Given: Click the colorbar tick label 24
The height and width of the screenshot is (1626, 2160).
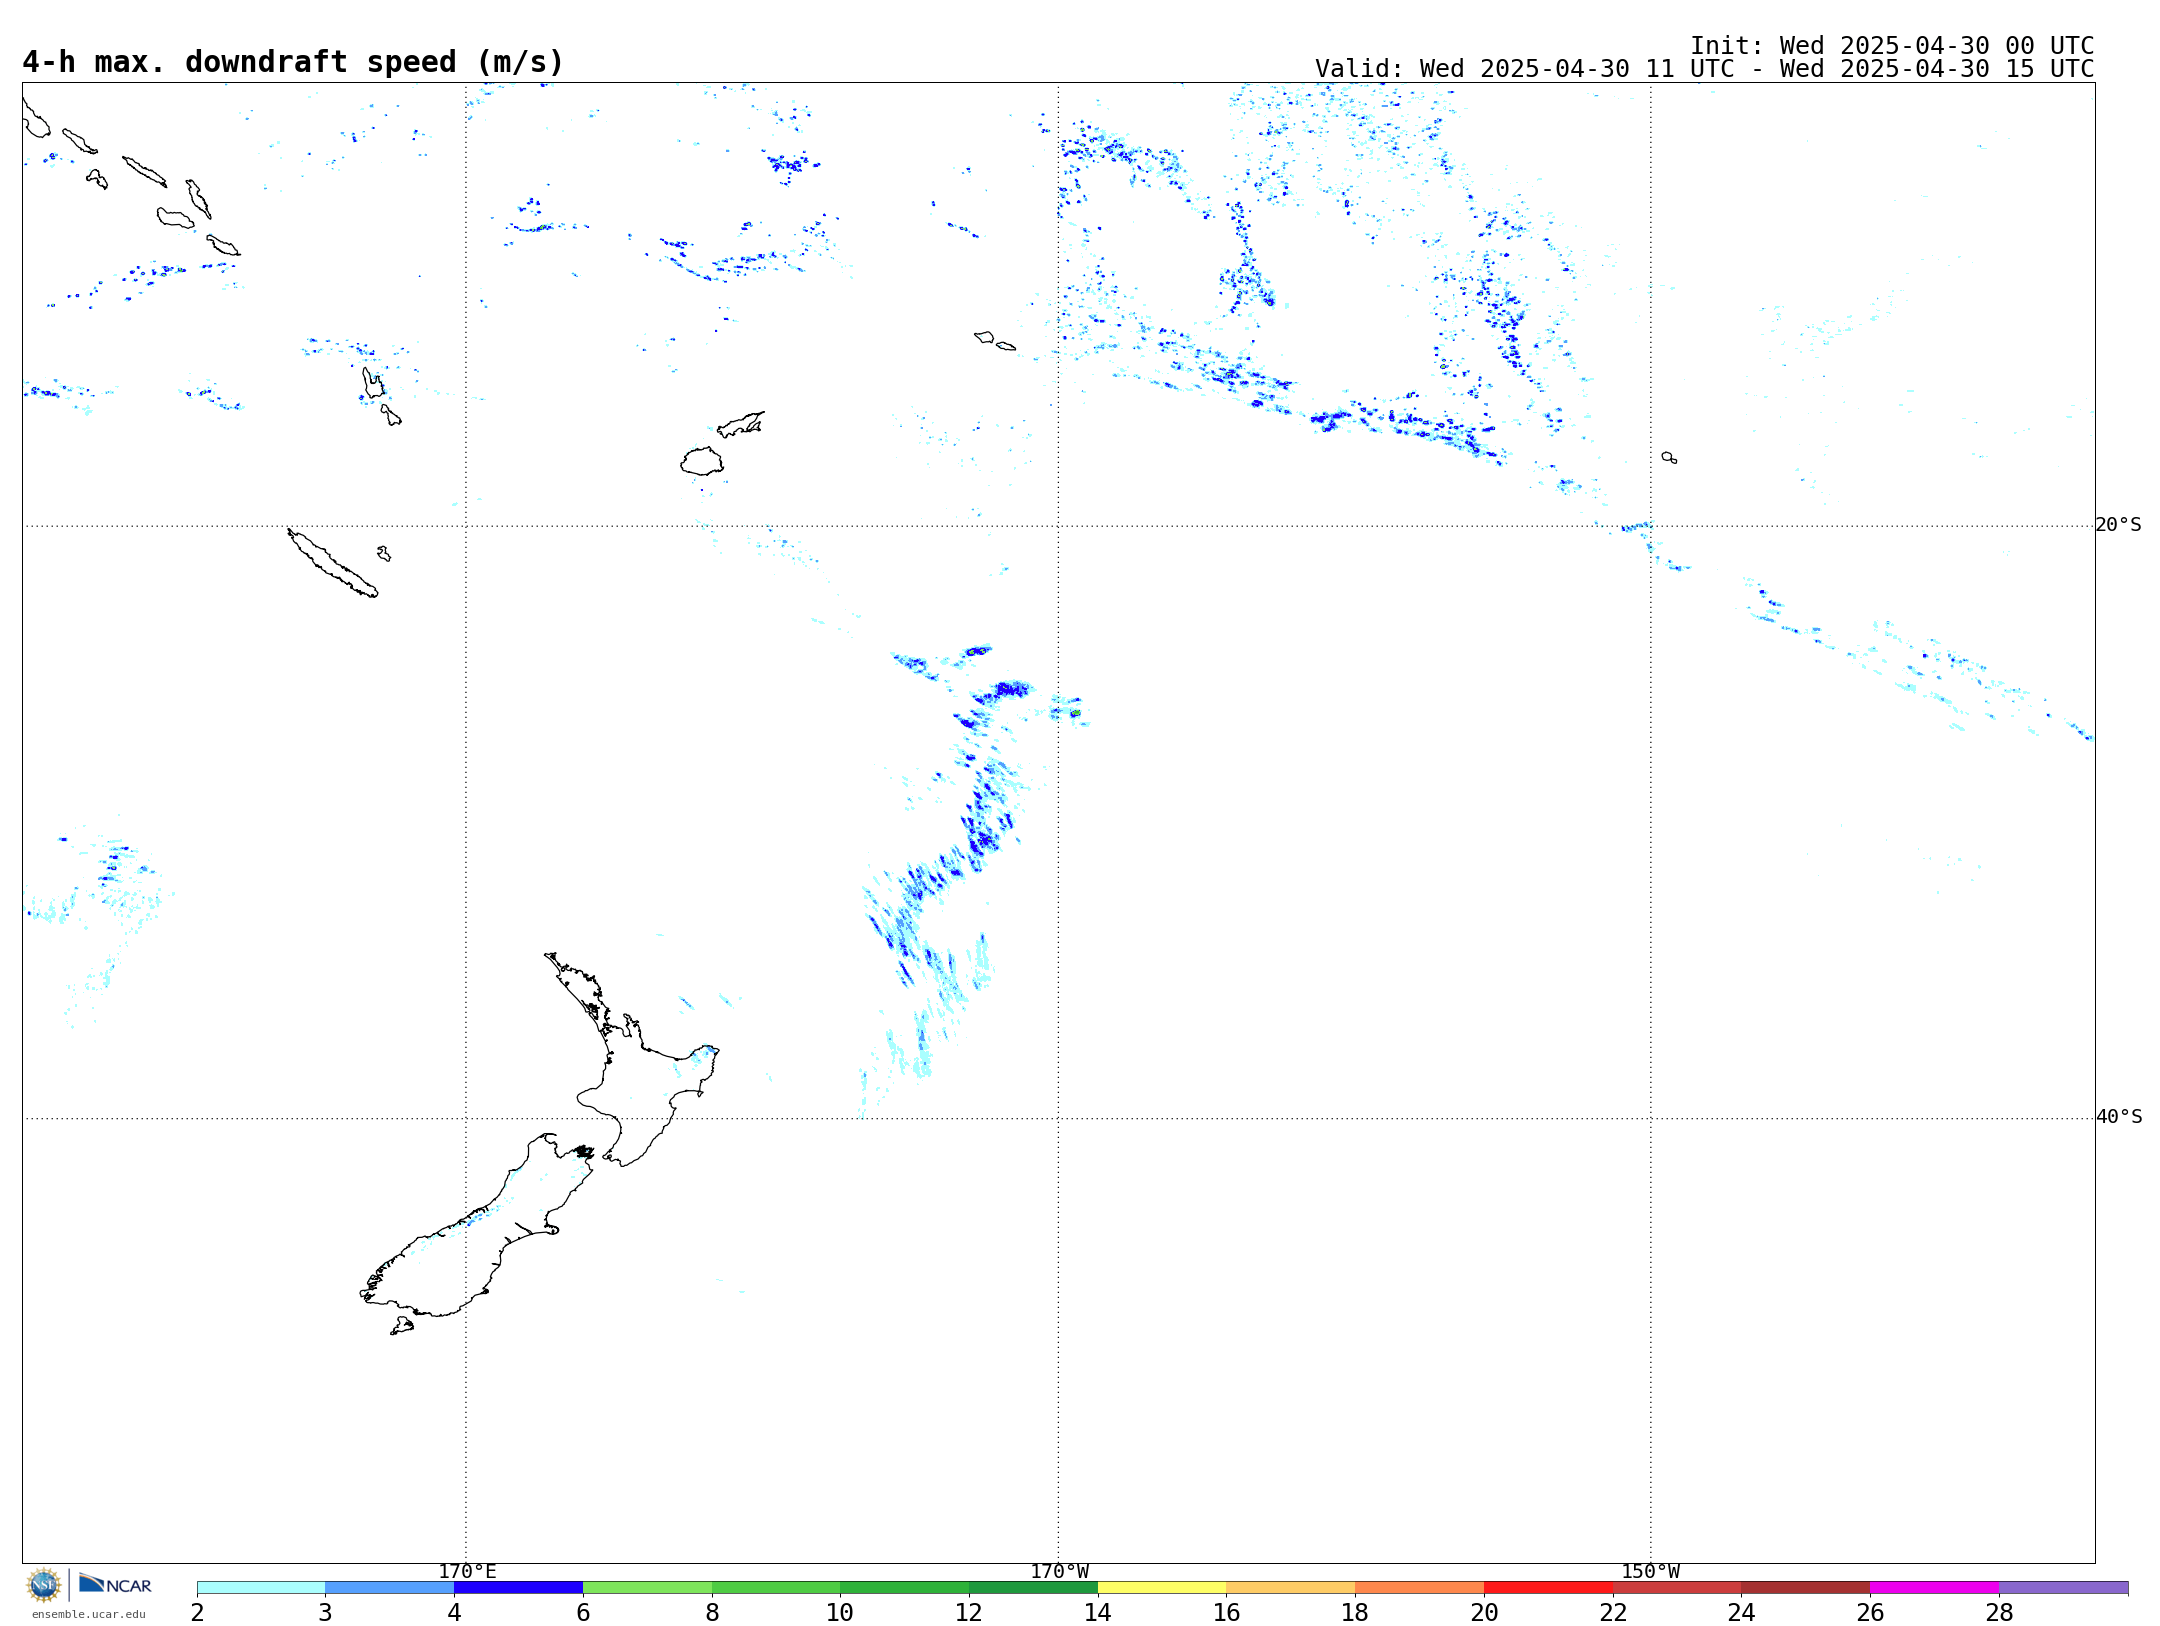Looking at the screenshot, I should point(1741,1612).
